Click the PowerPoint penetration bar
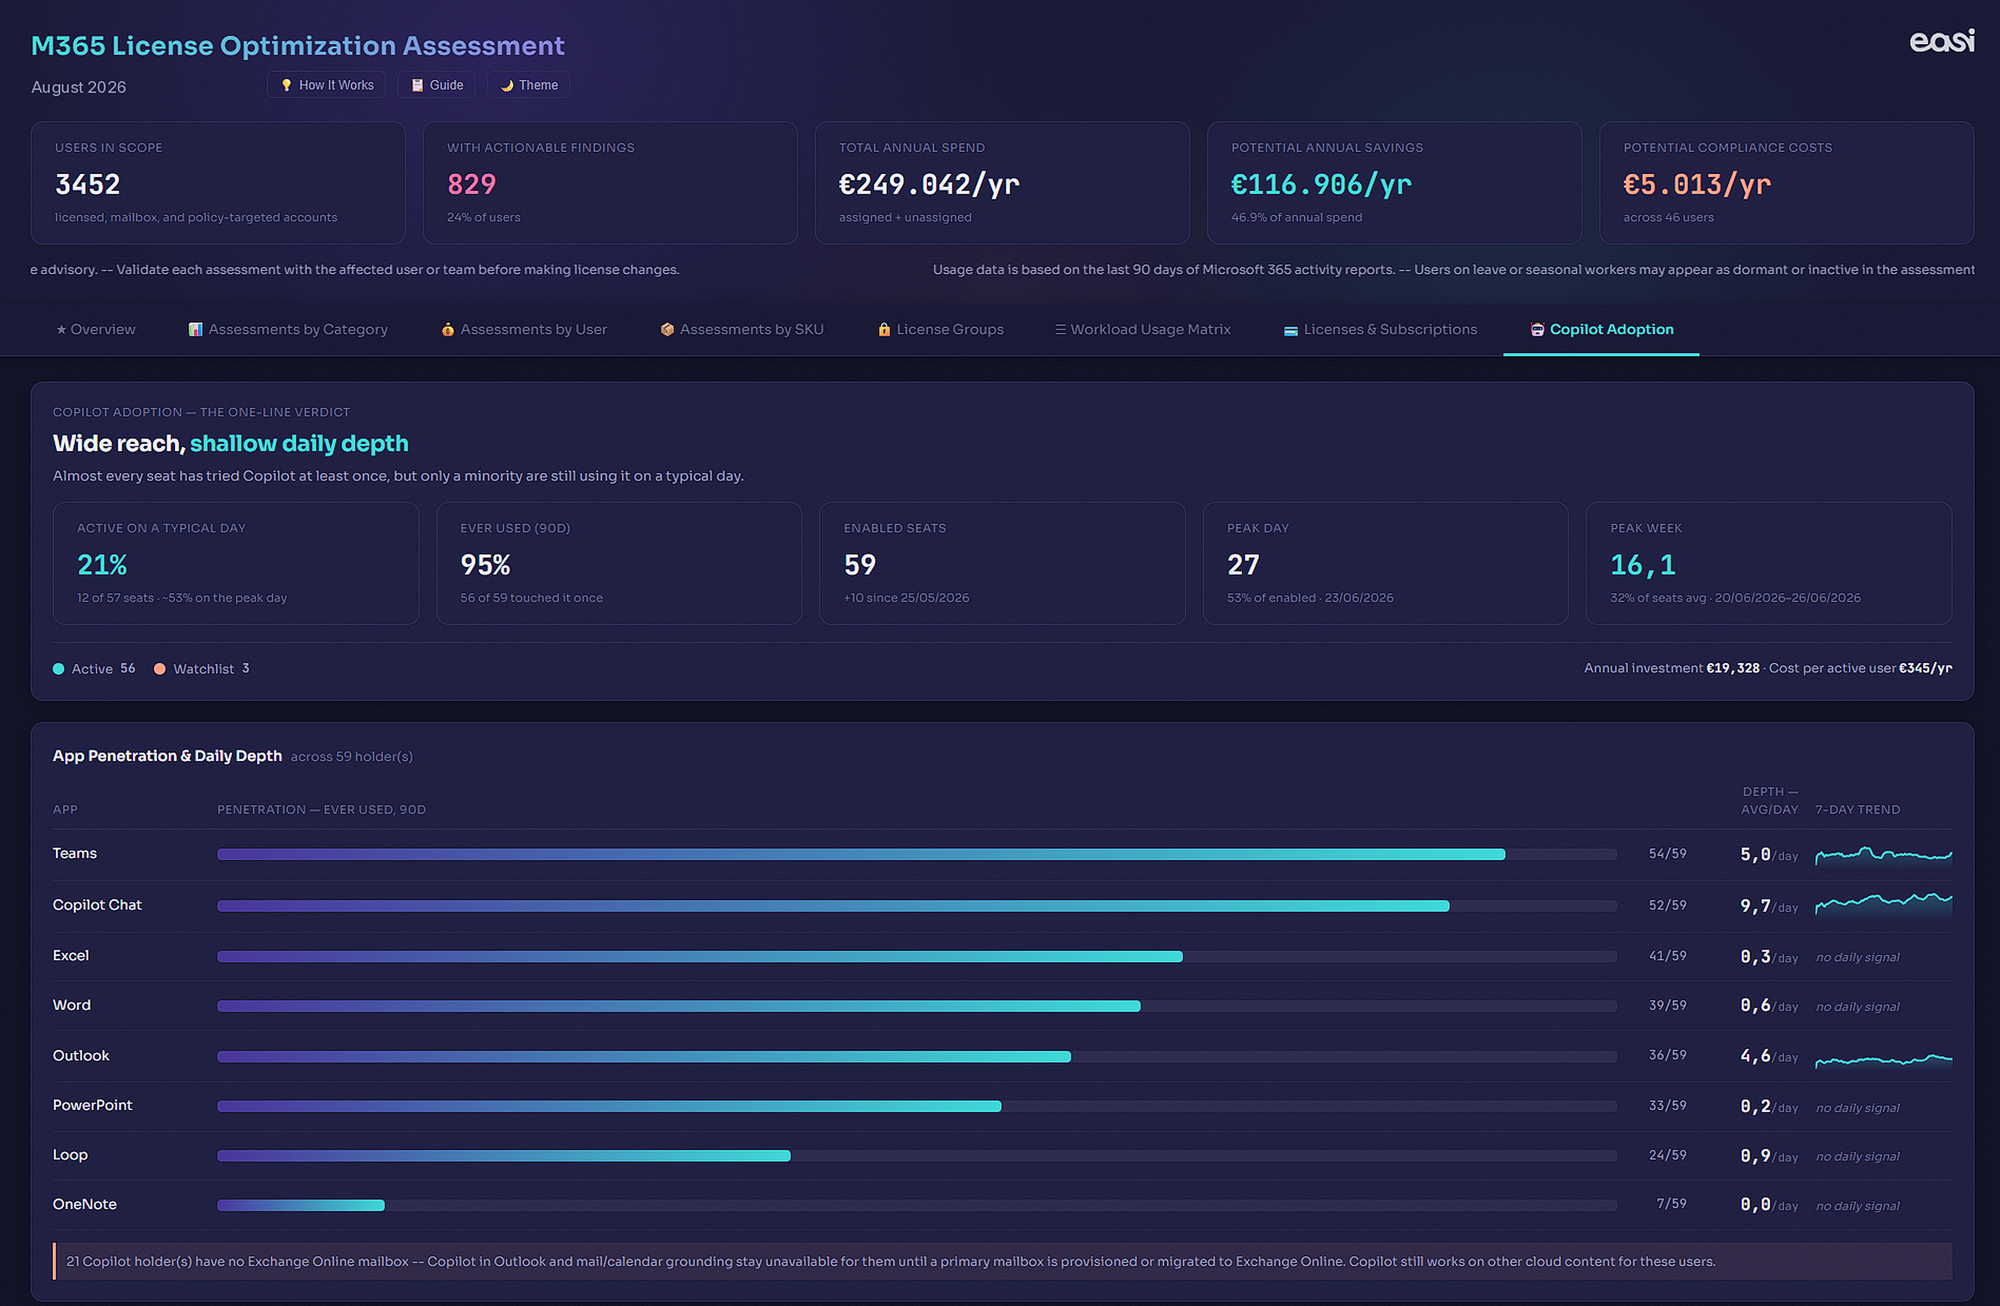Viewport: 2000px width, 1306px height. [x=917, y=1106]
